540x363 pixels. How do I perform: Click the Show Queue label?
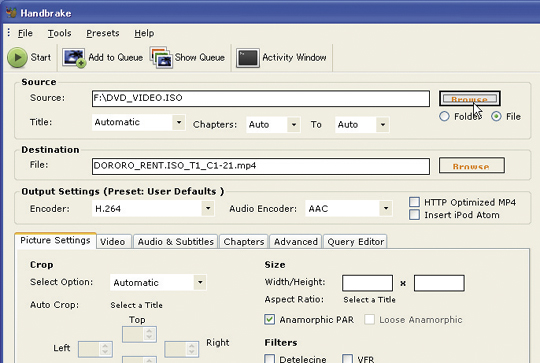pyautogui.click(x=200, y=57)
